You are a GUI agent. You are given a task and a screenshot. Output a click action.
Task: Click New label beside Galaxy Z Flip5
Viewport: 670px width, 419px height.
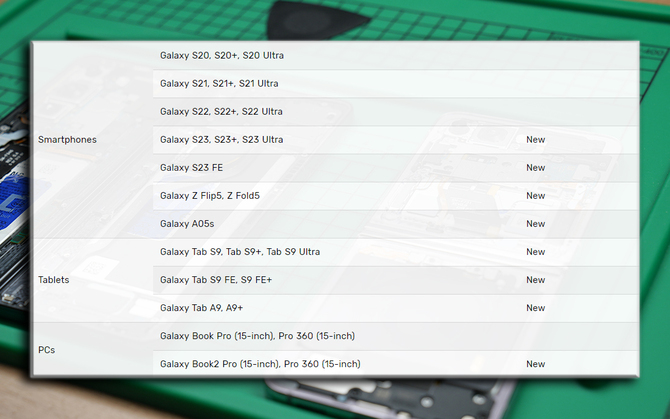pos(535,196)
